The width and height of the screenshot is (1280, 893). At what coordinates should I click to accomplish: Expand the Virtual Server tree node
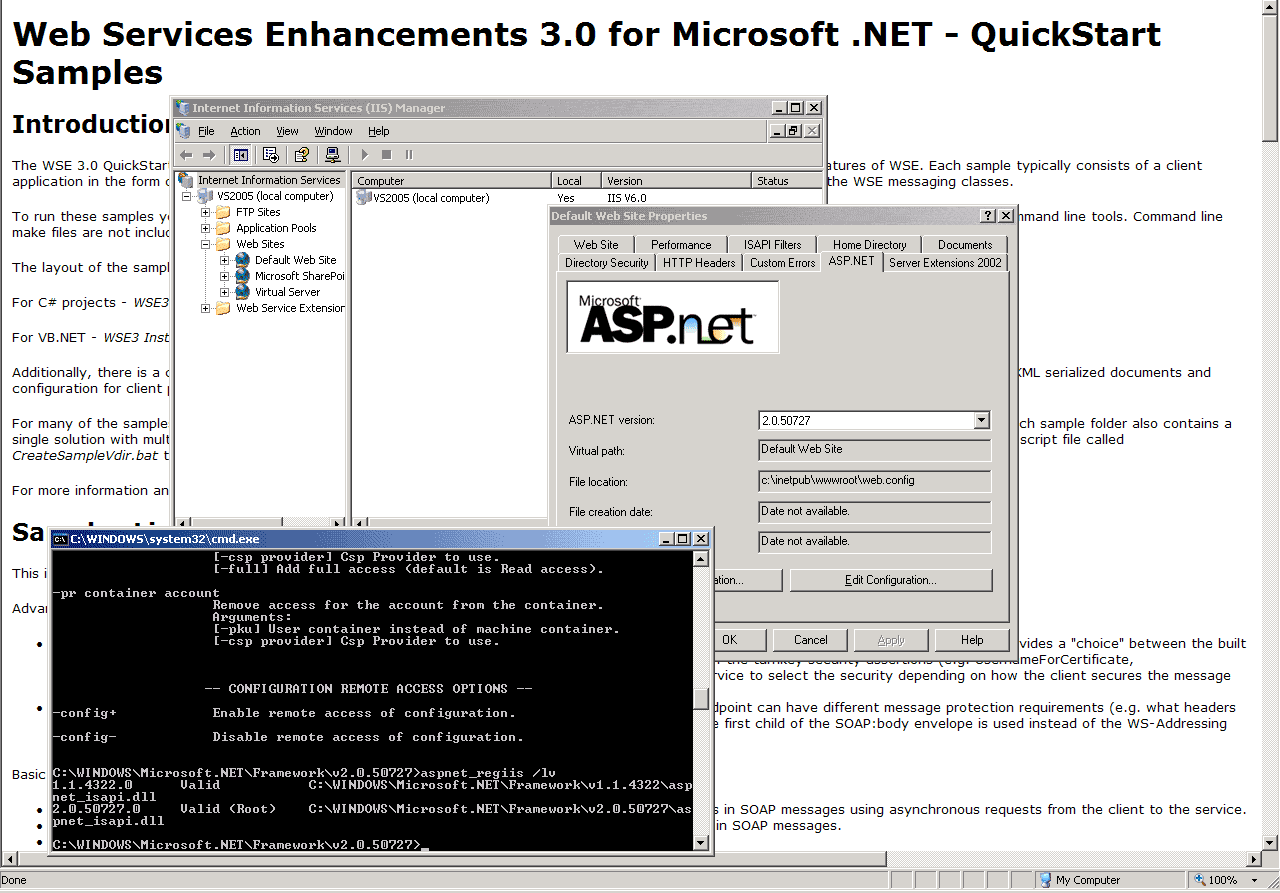pos(225,292)
